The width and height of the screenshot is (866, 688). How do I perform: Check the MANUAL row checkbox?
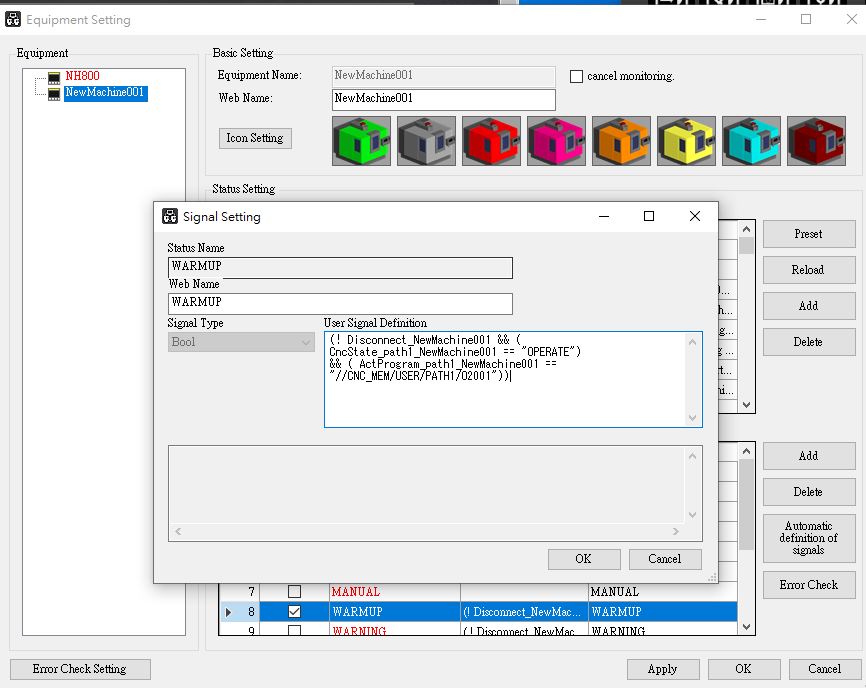click(294, 592)
